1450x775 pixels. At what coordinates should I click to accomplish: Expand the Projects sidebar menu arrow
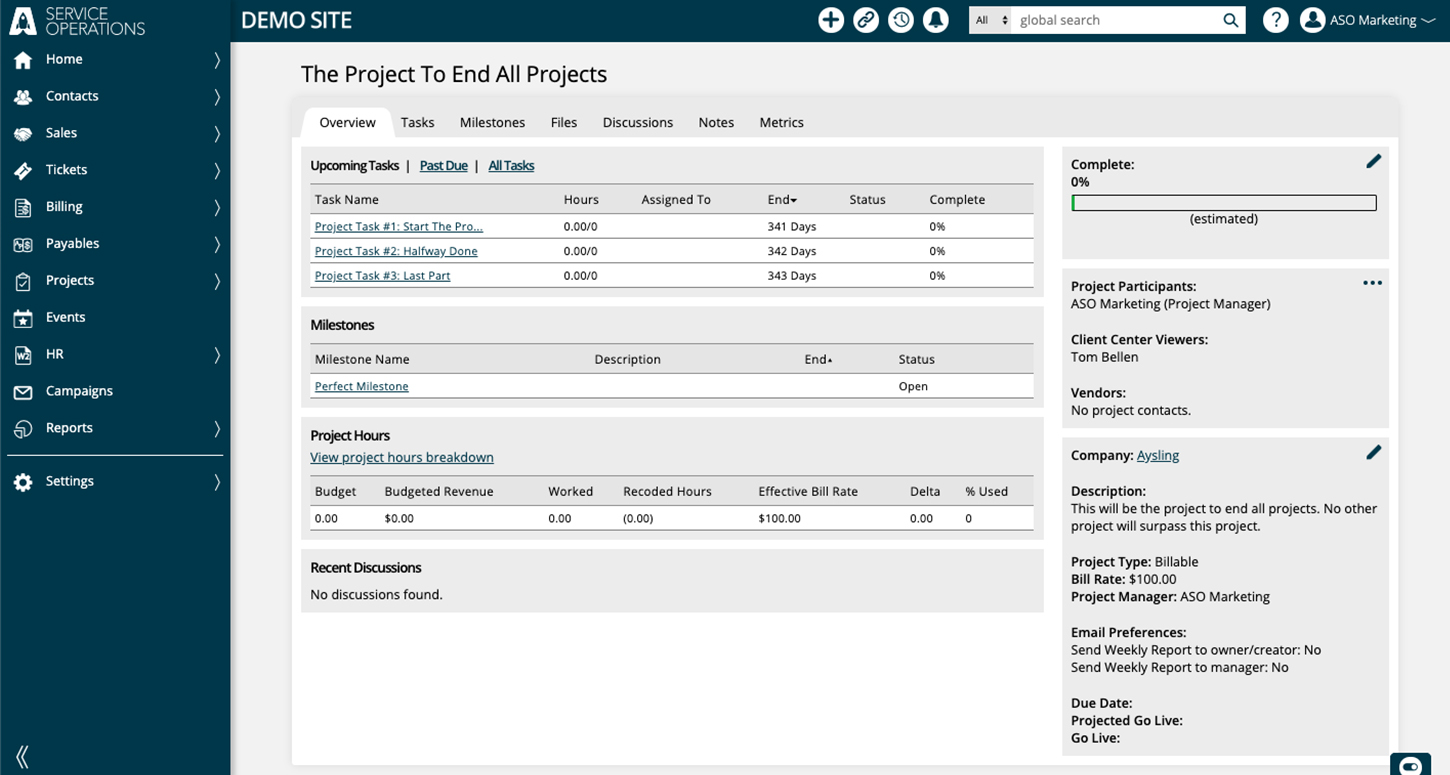pos(217,281)
